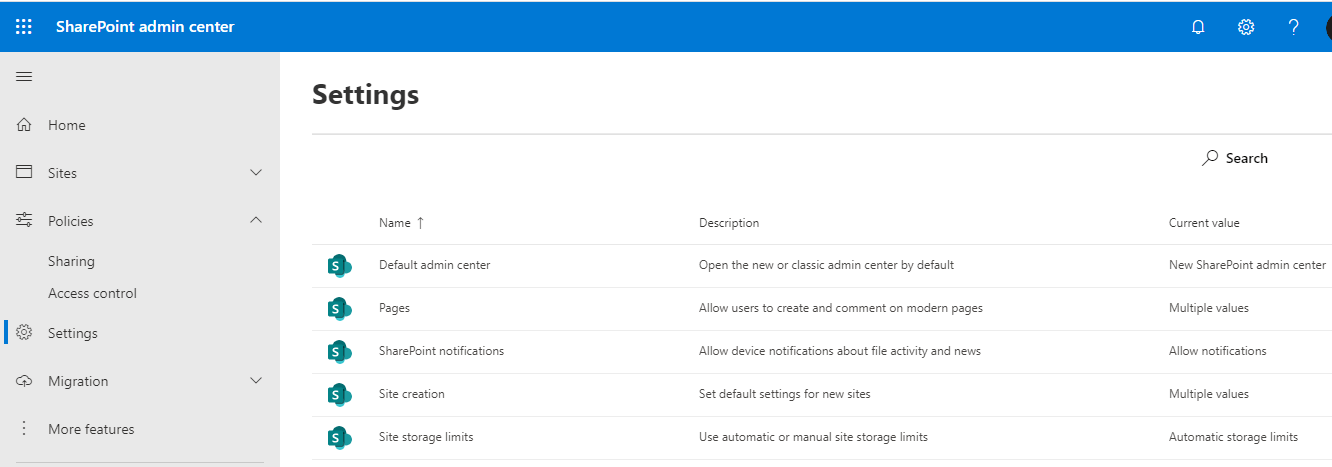Click the Settings page heading
Image resolution: width=1332 pixels, height=467 pixels.
pyautogui.click(x=366, y=95)
